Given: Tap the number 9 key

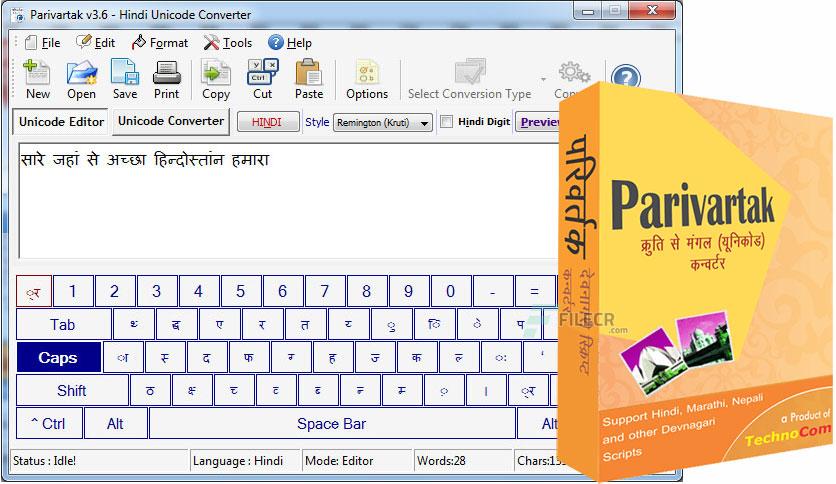Looking at the screenshot, I should point(408,291).
